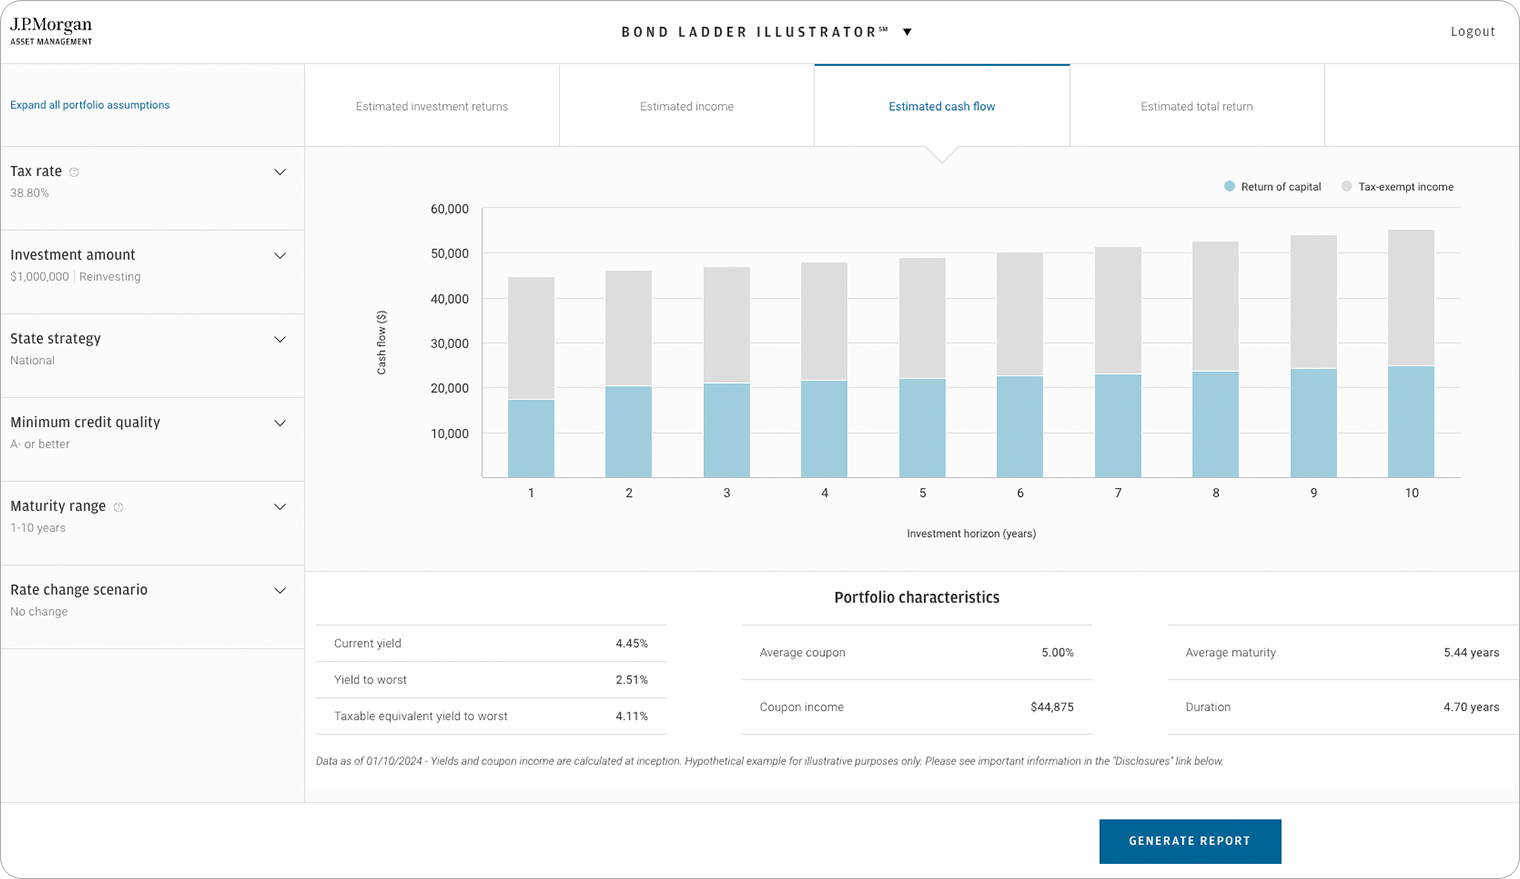This screenshot has height=879, width=1520.
Task: Click the Taxable equivalent yield 4.11% value
Action: (632, 716)
